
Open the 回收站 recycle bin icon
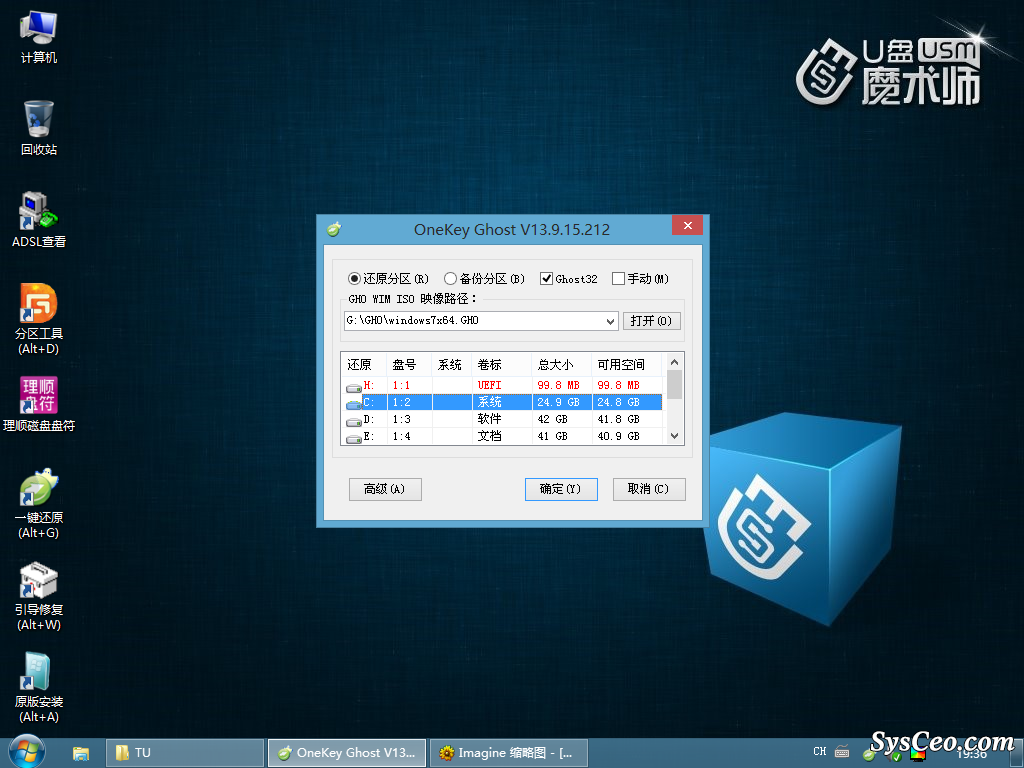click(x=39, y=128)
